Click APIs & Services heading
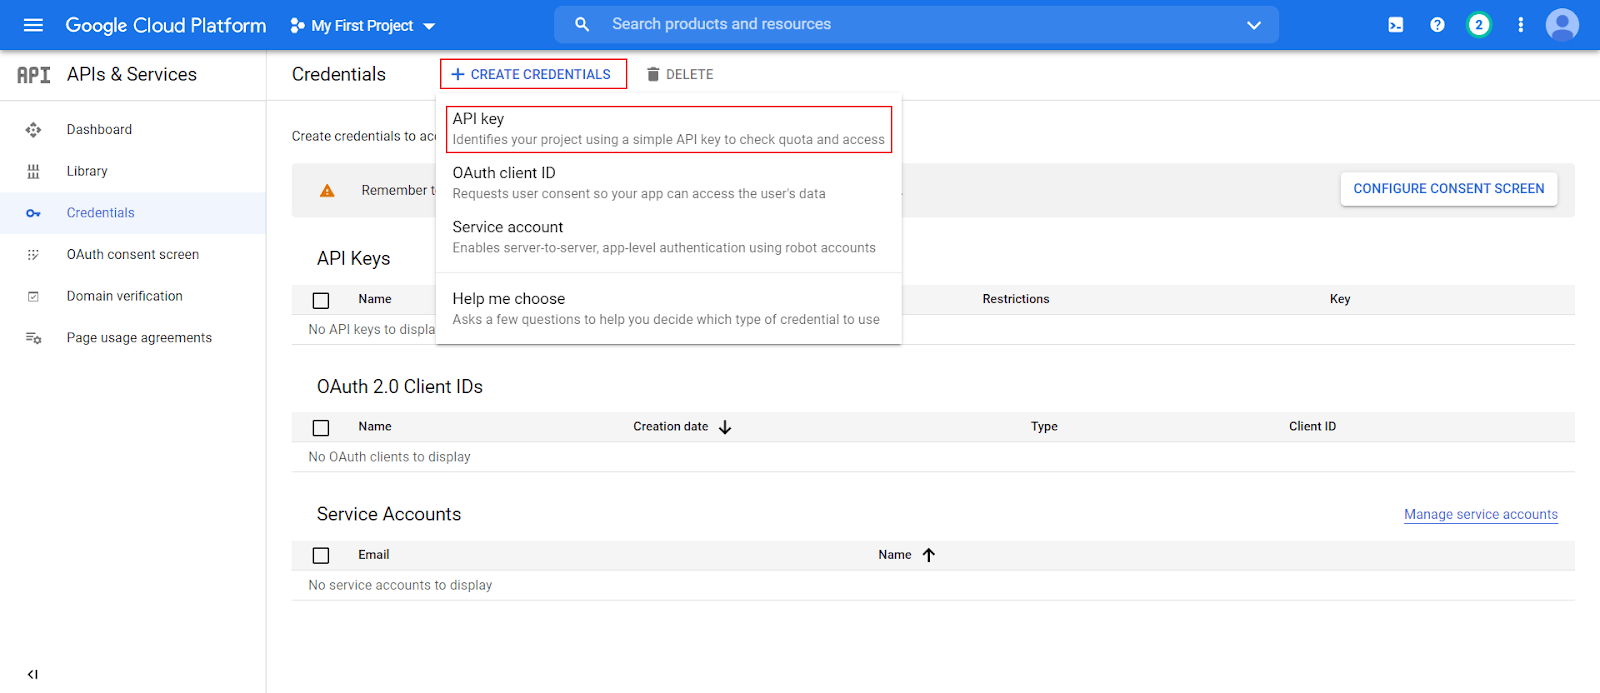The height and width of the screenshot is (693, 1600). pyautogui.click(x=132, y=75)
